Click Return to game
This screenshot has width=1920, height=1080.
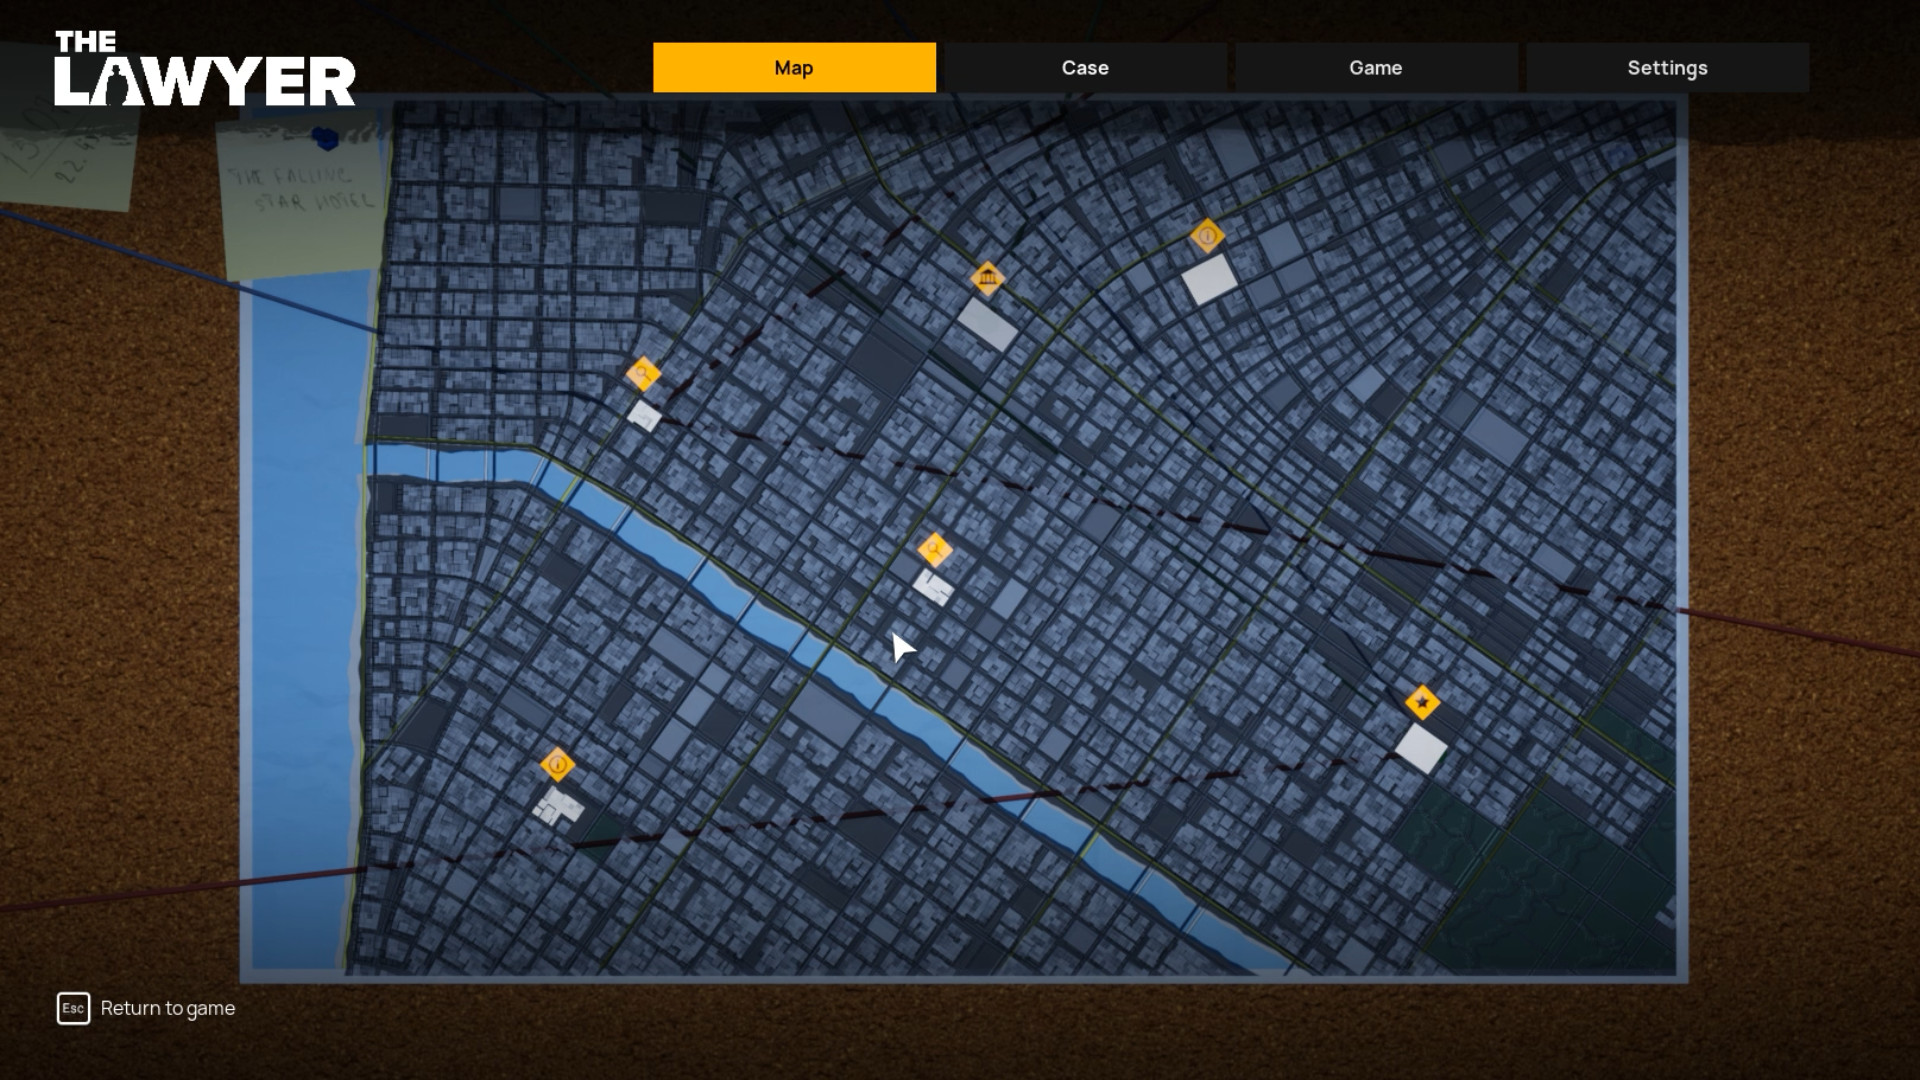pos(168,1008)
